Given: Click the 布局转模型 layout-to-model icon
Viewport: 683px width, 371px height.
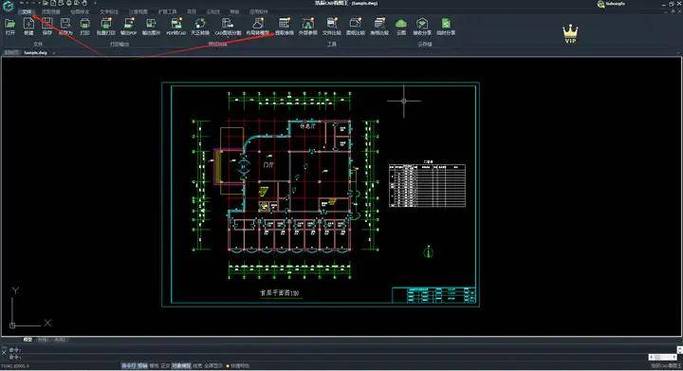Looking at the screenshot, I should [257, 25].
